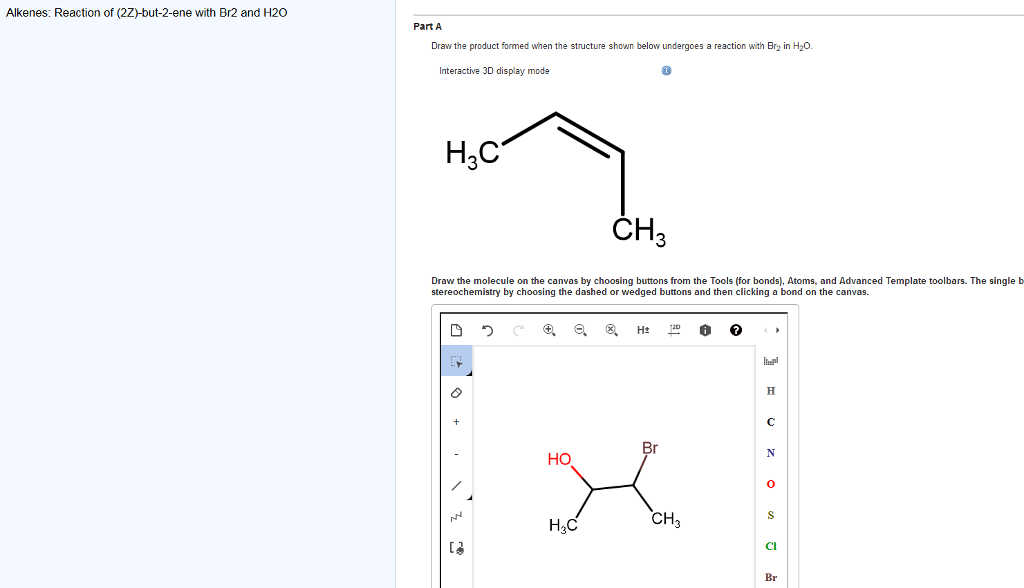
Task: Select the Oxygen atom button
Action: [770, 484]
